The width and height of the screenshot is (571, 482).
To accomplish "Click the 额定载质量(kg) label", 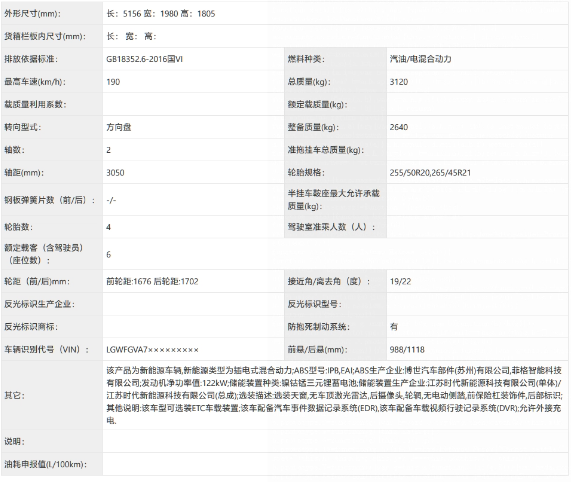I will 318,104.
